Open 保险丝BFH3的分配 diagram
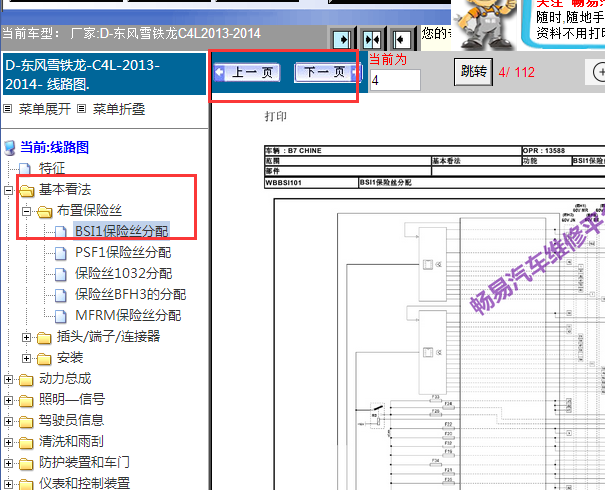605x490 pixels. tap(131, 294)
